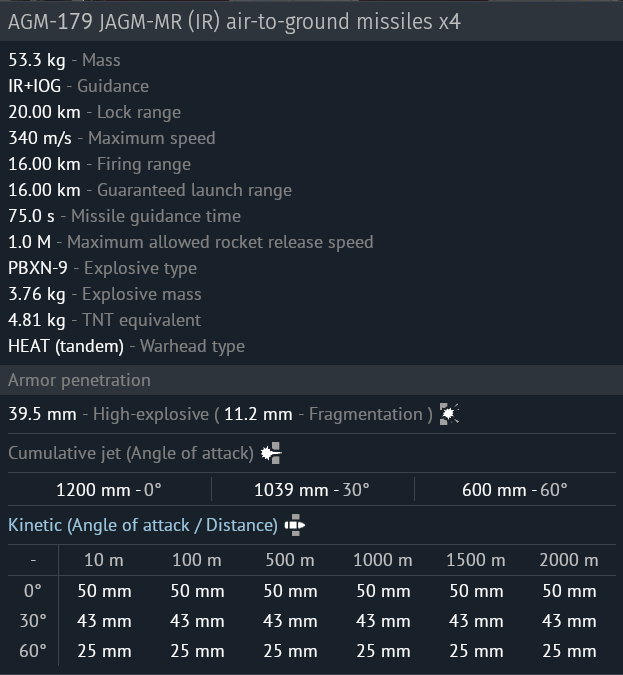Click the 50 mm cell under 1000 m
This screenshot has width=623, height=675.
click(x=383, y=591)
